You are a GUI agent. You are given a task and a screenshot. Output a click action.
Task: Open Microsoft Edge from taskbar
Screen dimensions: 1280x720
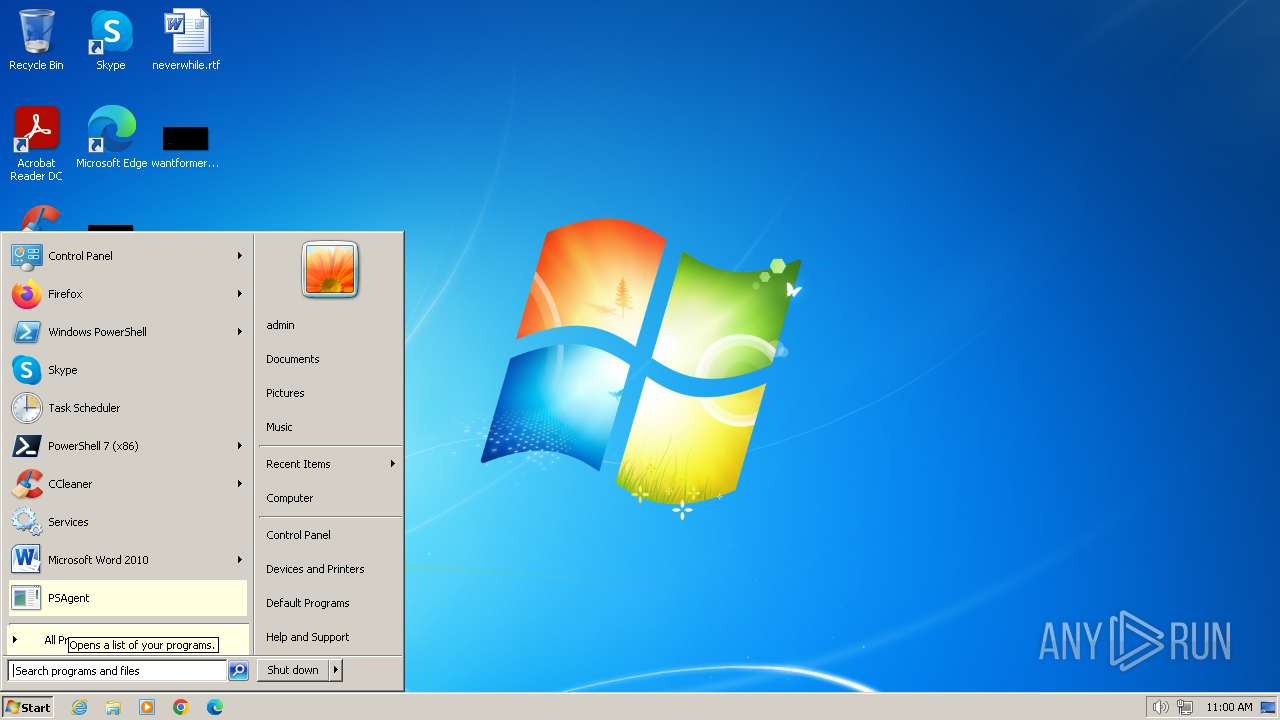(x=215, y=707)
